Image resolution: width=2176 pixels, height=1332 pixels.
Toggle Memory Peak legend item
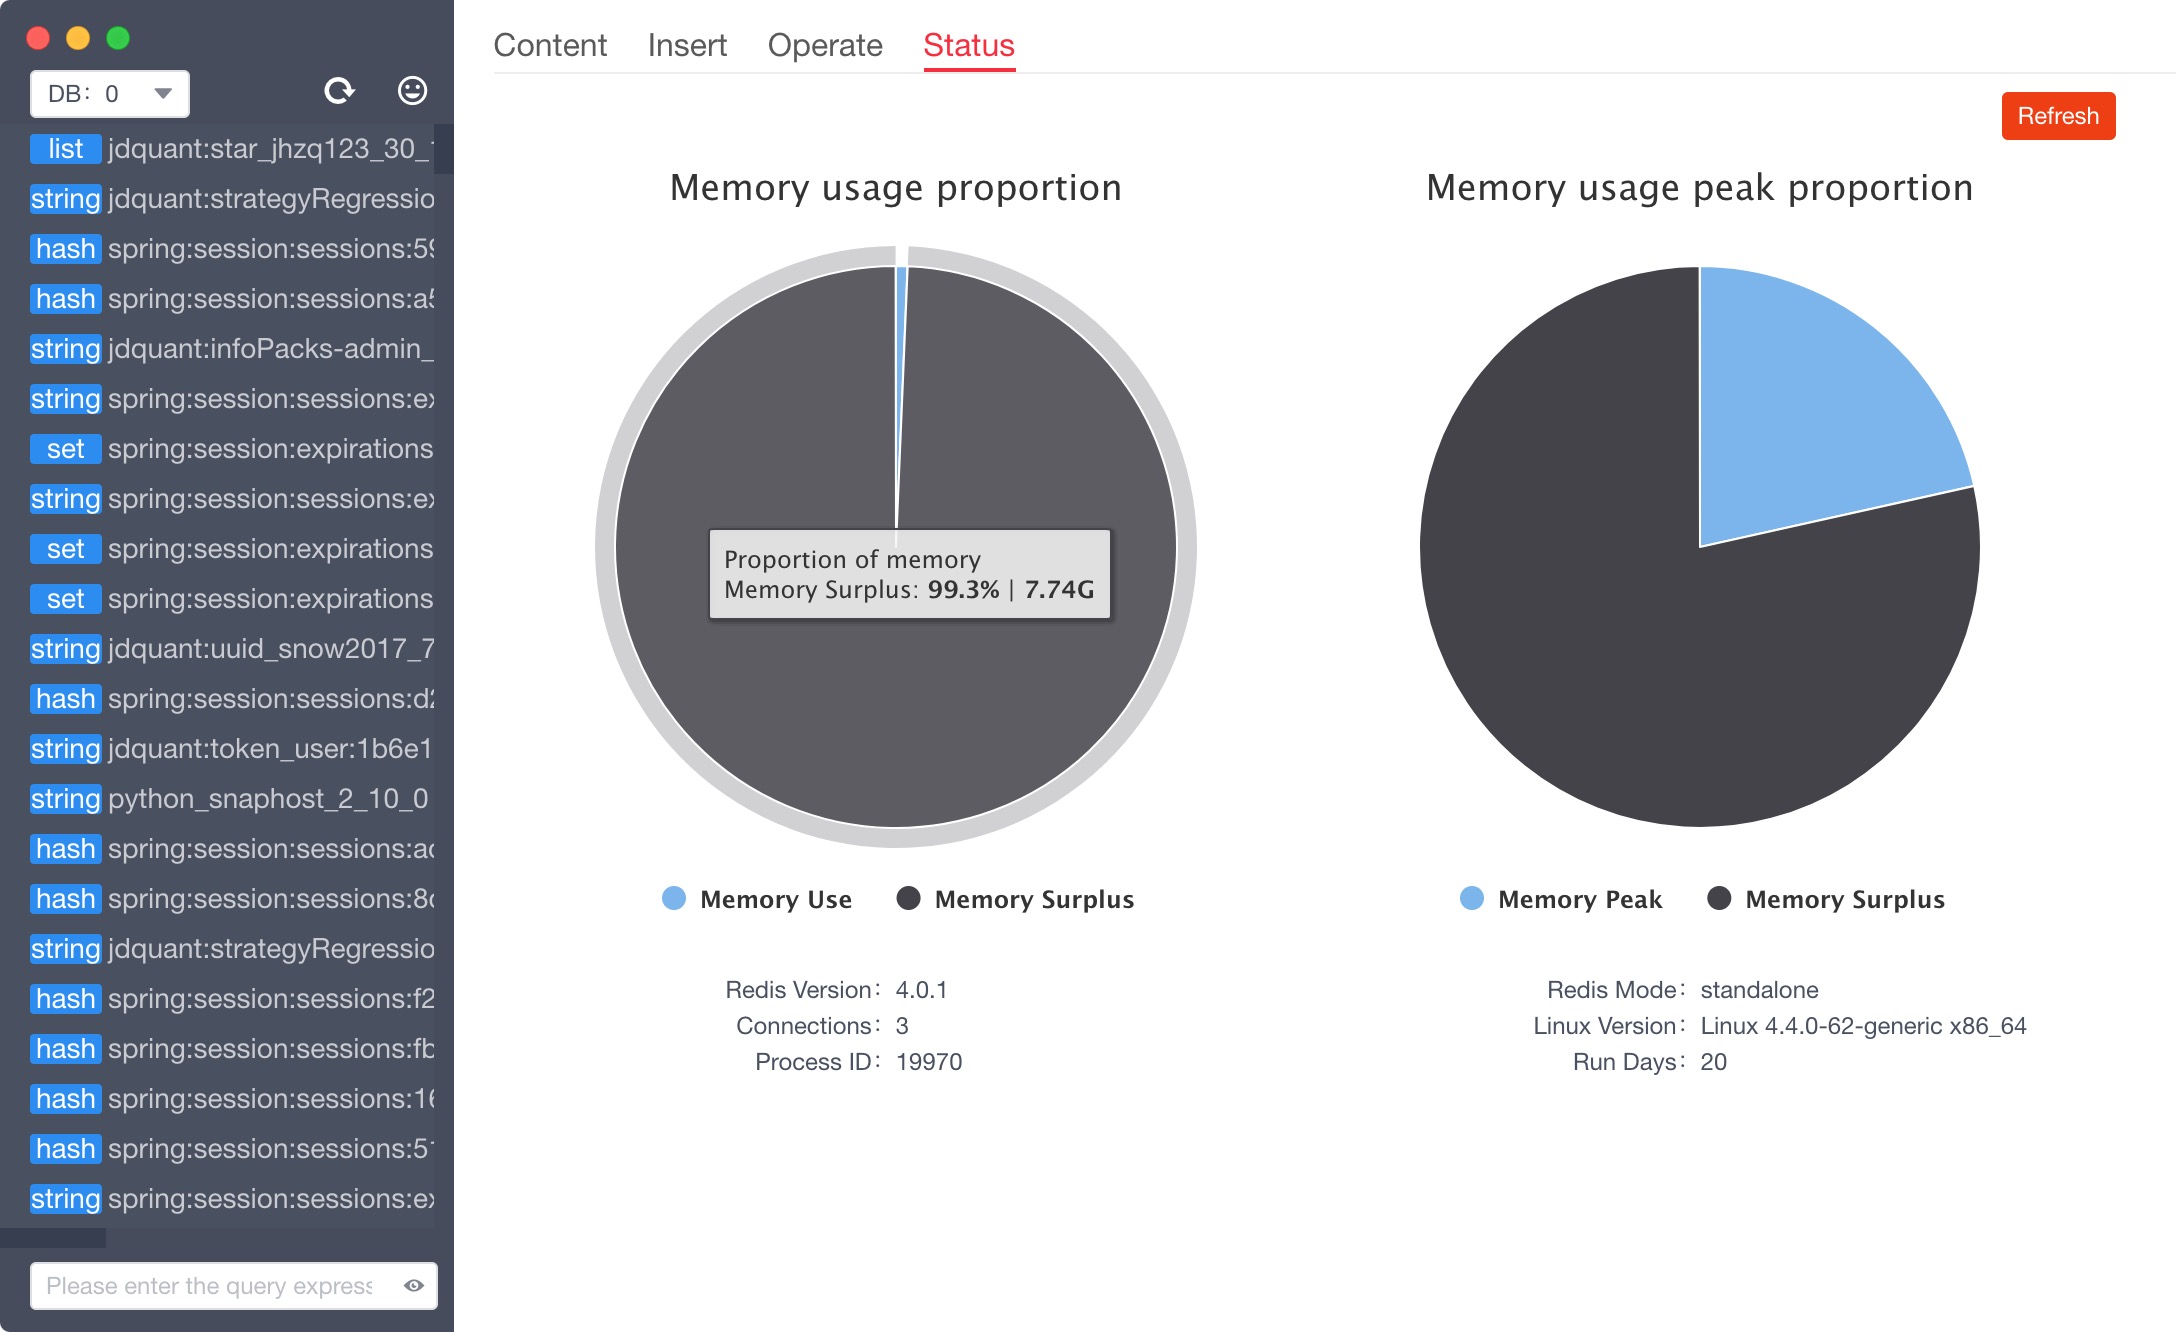1561,899
